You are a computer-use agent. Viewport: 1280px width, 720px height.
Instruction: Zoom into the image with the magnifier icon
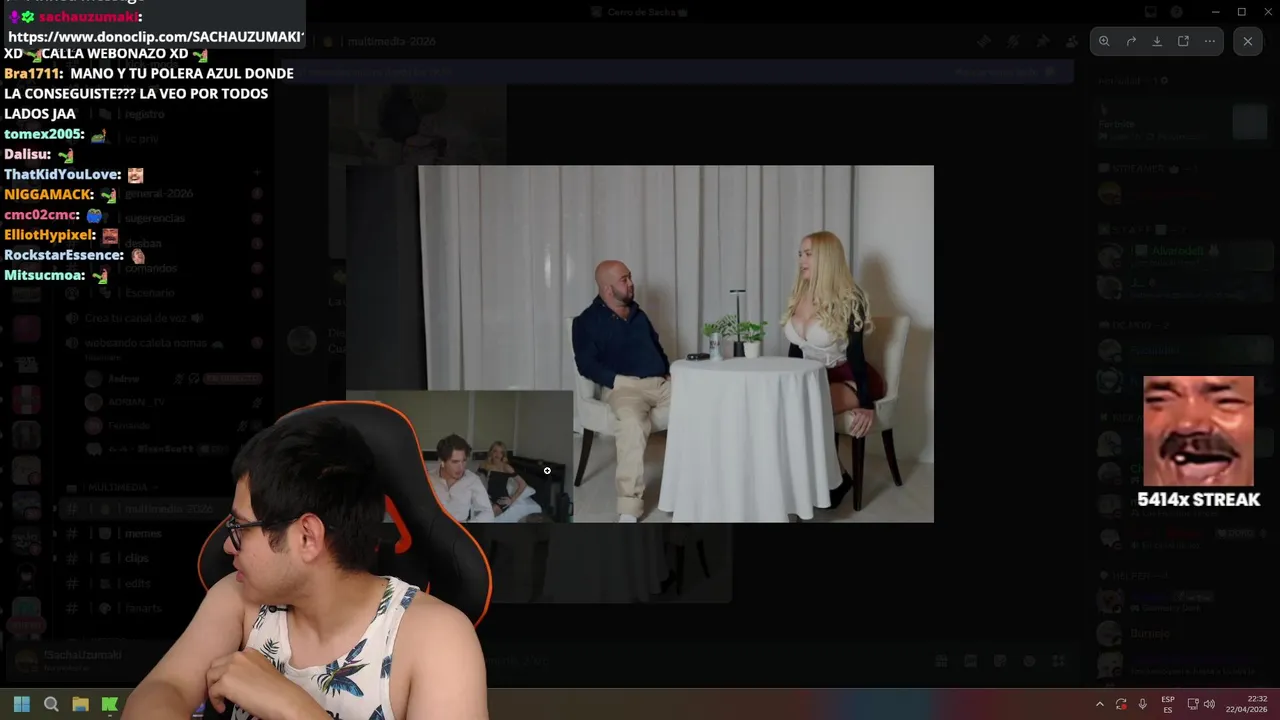point(1104,41)
